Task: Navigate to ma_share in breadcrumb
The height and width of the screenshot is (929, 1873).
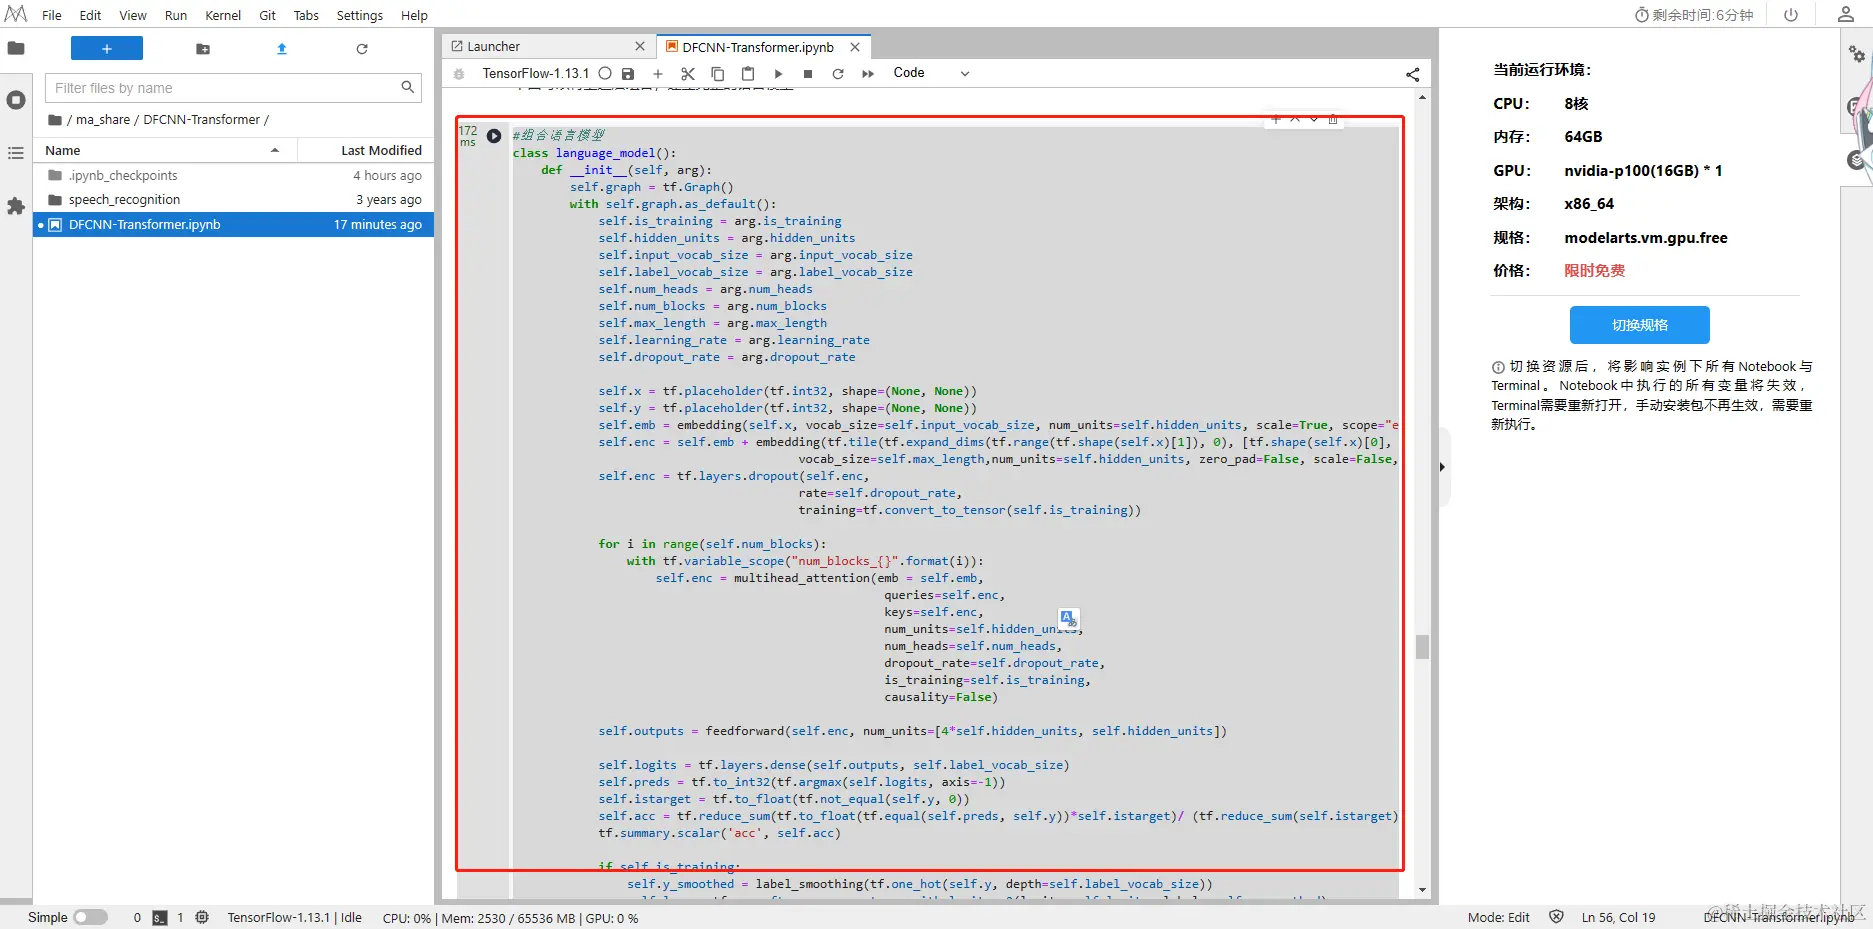Action: point(103,120)
